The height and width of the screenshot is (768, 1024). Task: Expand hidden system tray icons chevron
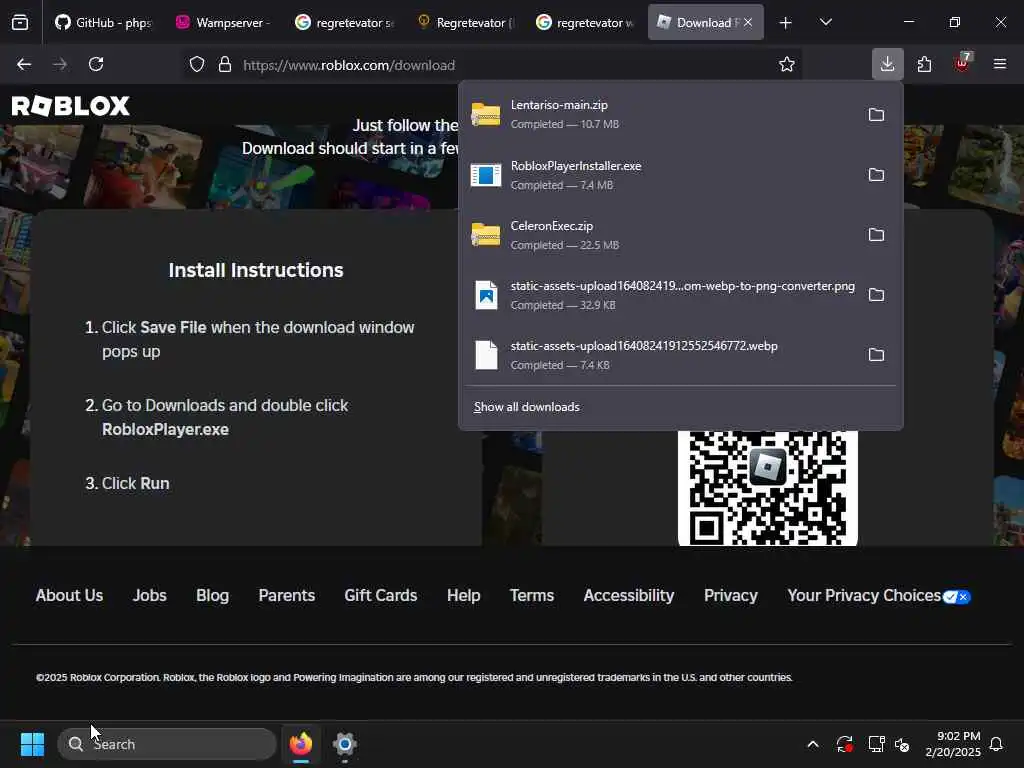(813, 744)
